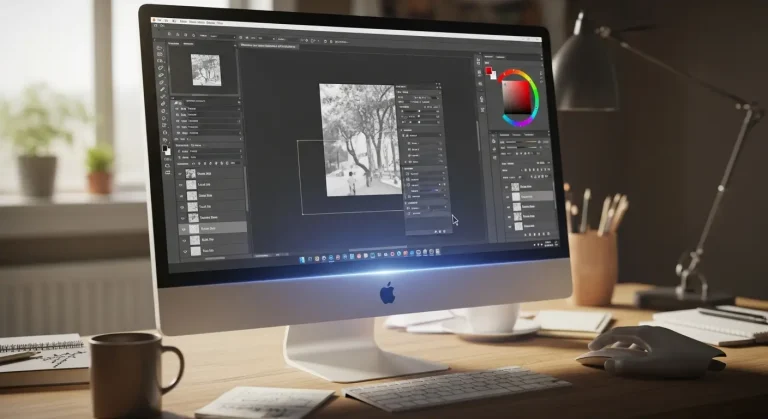
Task: Open first dropdown under floating panel's sliders
Action: (x=423, y=135)
